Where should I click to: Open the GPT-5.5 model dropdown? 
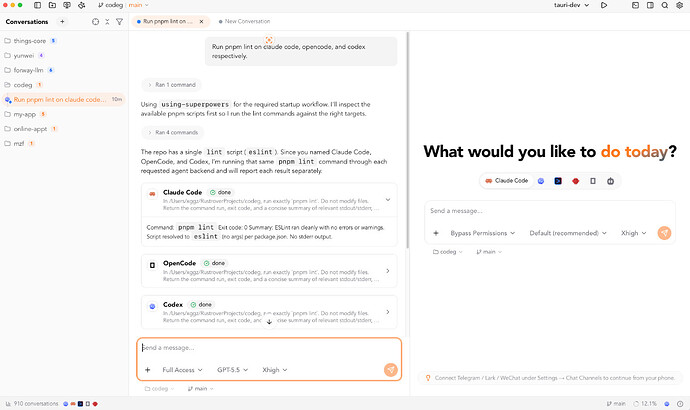click(x=232, y=370)
